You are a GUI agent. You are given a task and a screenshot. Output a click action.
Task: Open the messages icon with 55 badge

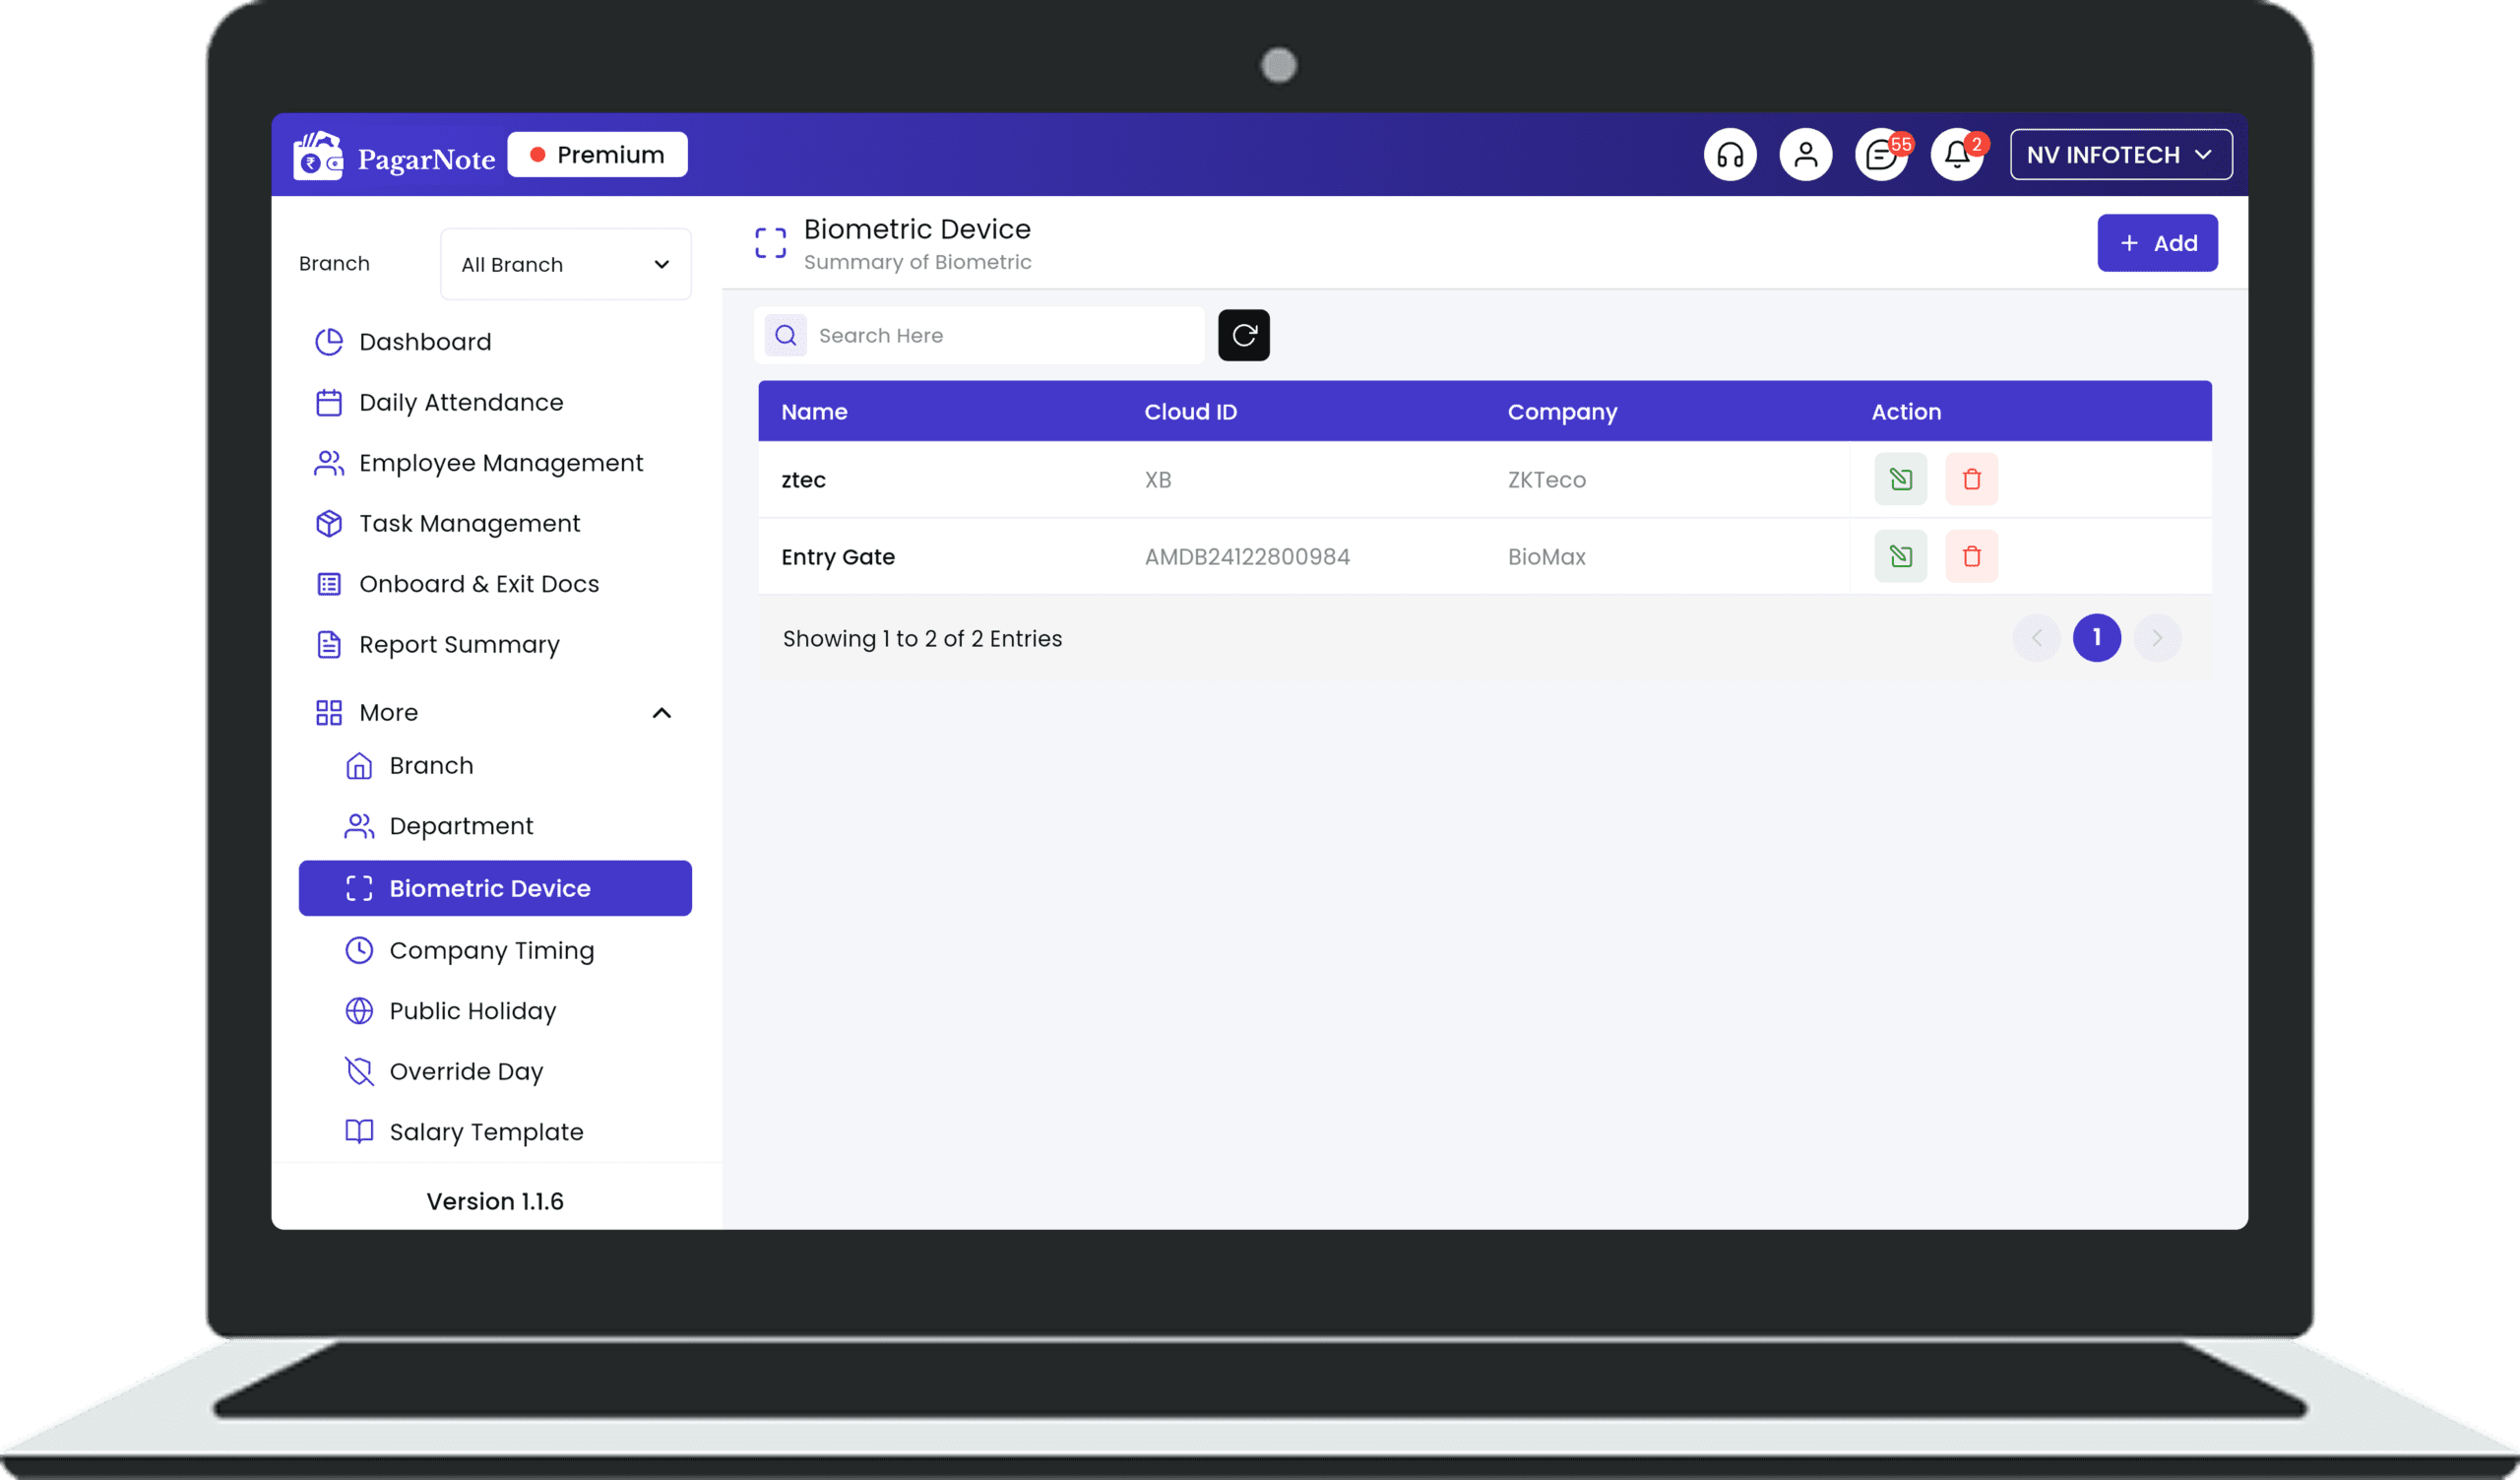1882,155
